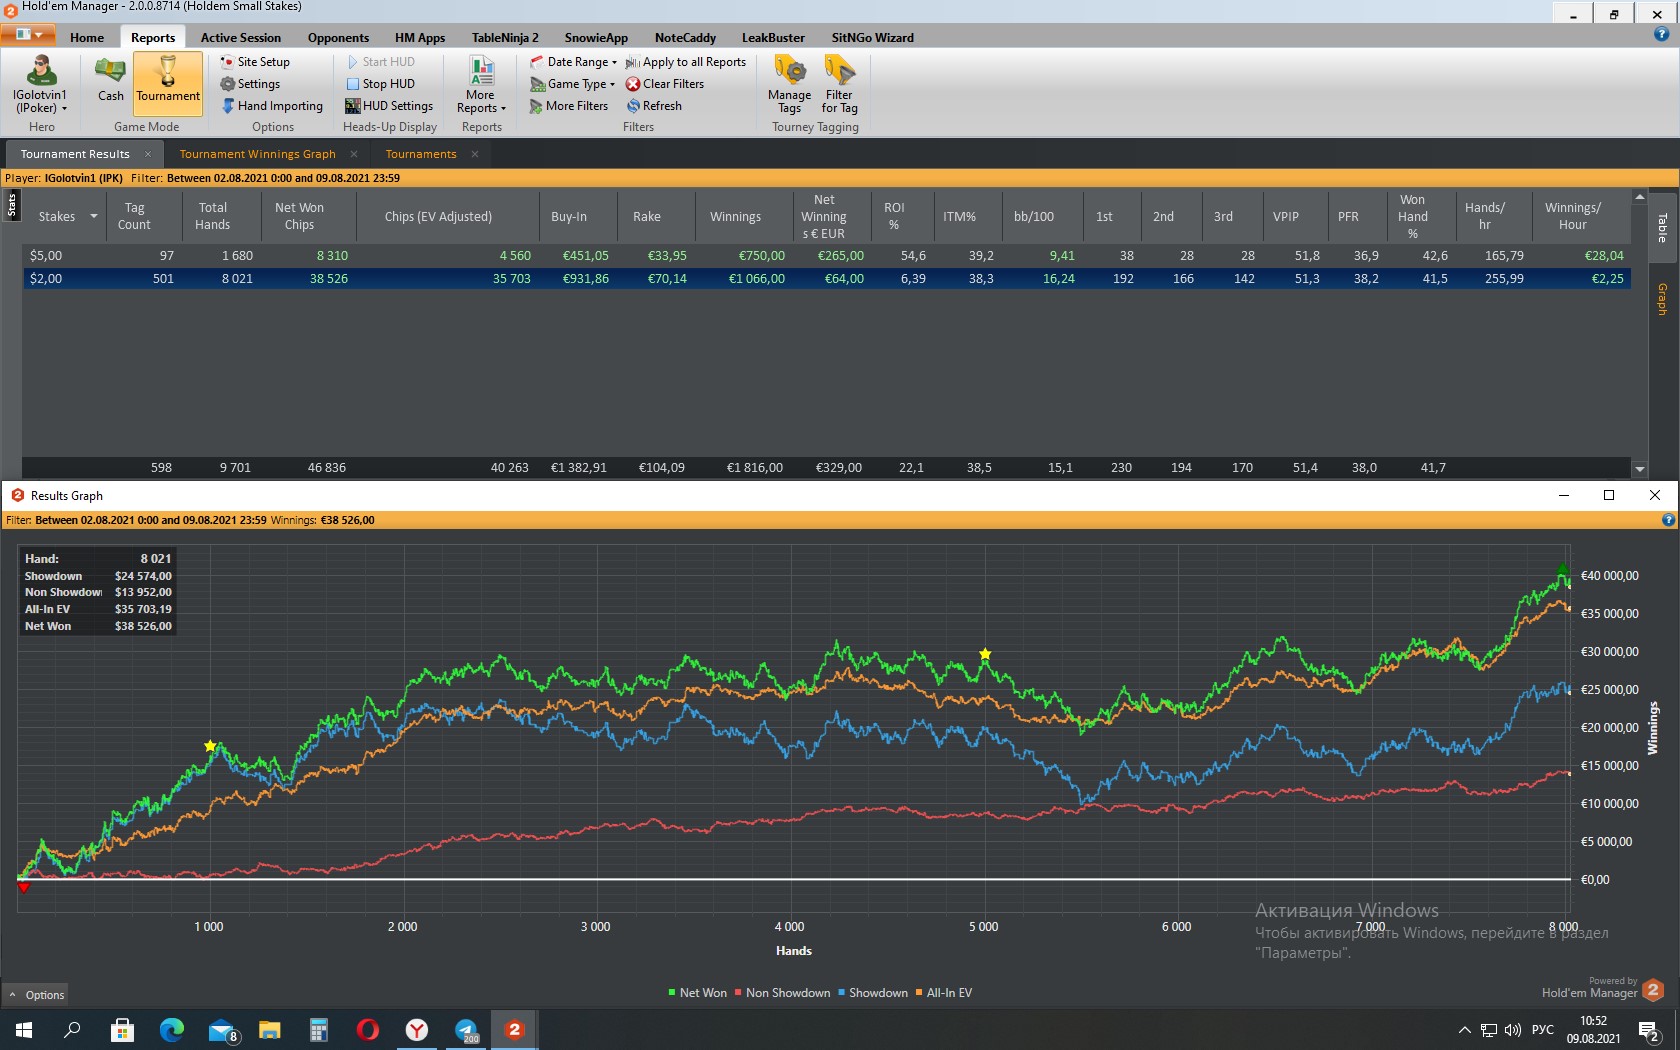Open Hand Importing options
Image resolution: width=1680 pixels, height=1050 pixels.
click(272, 106)
